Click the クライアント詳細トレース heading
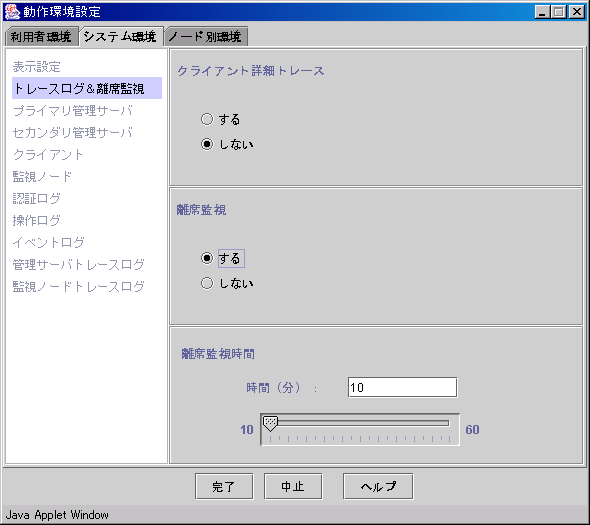 click(x=251, y=71)
